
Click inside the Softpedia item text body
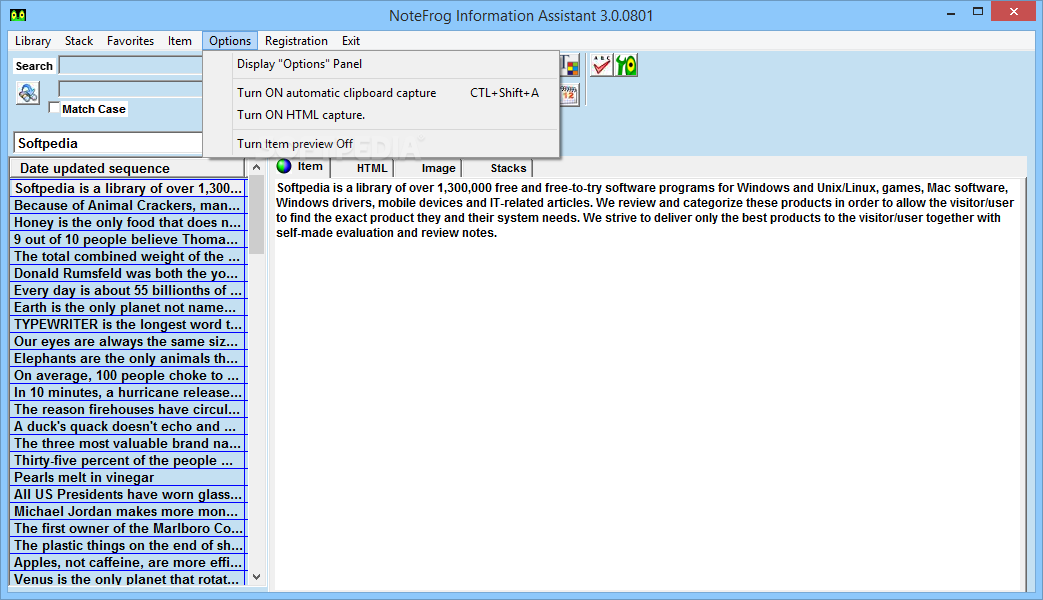point(645,210)
